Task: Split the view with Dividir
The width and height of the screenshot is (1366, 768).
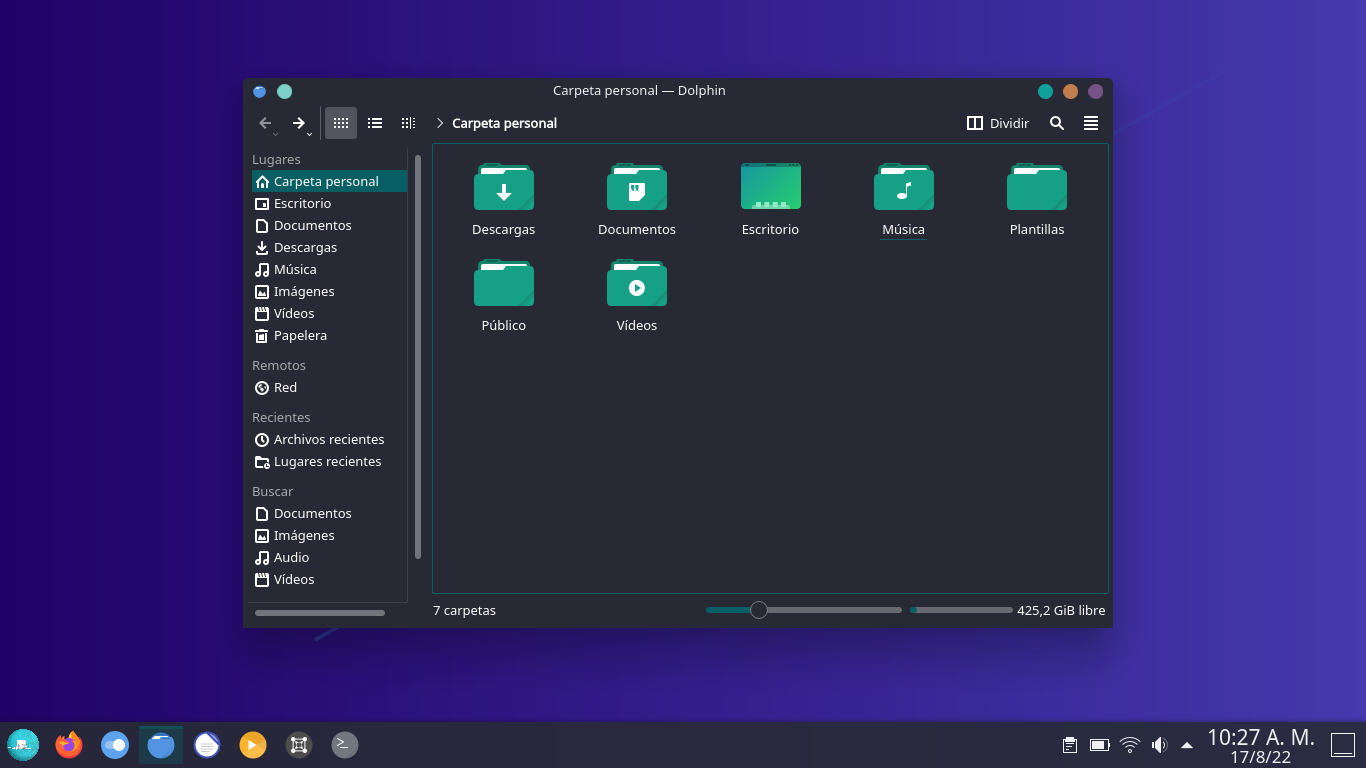Action: pyautogui.click(x=998, y=123)
